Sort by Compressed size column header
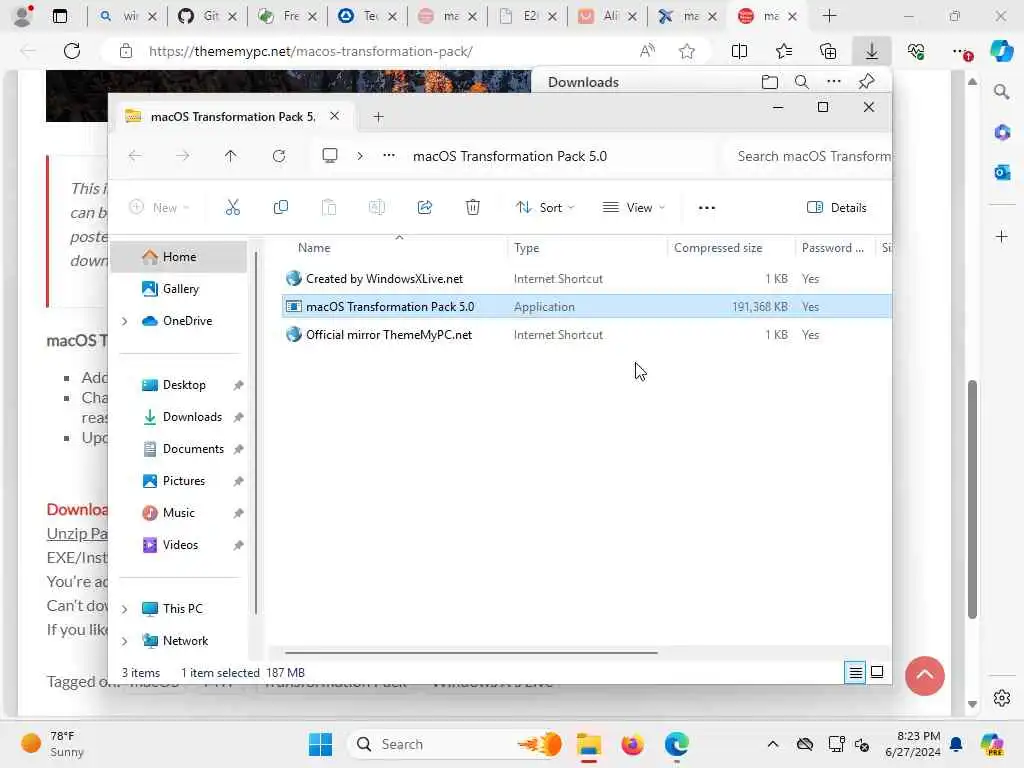The image size is (1024, 768). coord(718,248)
